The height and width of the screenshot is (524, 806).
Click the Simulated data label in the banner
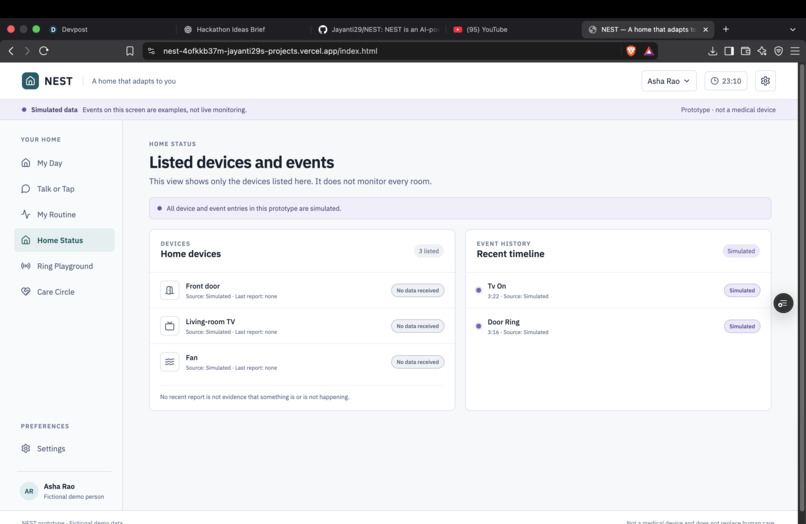(x=54, y=110)
